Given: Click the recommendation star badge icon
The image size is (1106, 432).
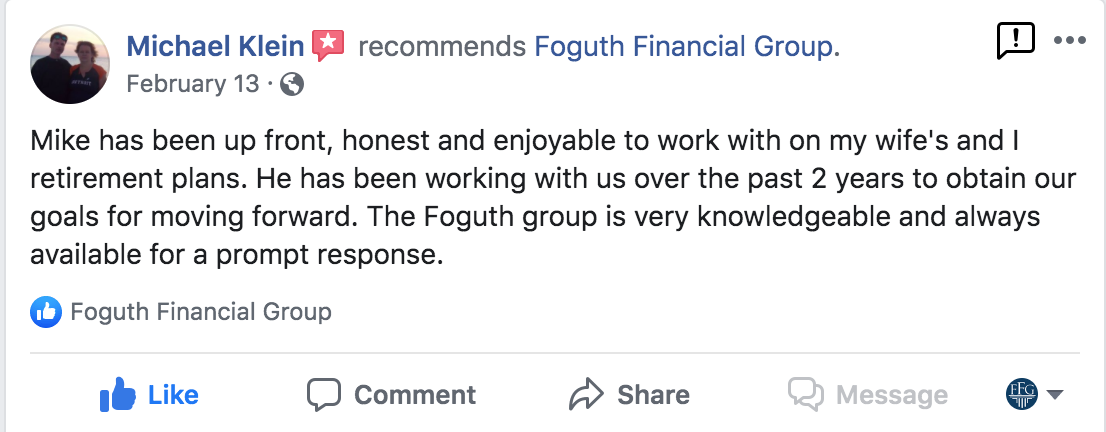Looking at the screenshot, I should click(328, 45).
